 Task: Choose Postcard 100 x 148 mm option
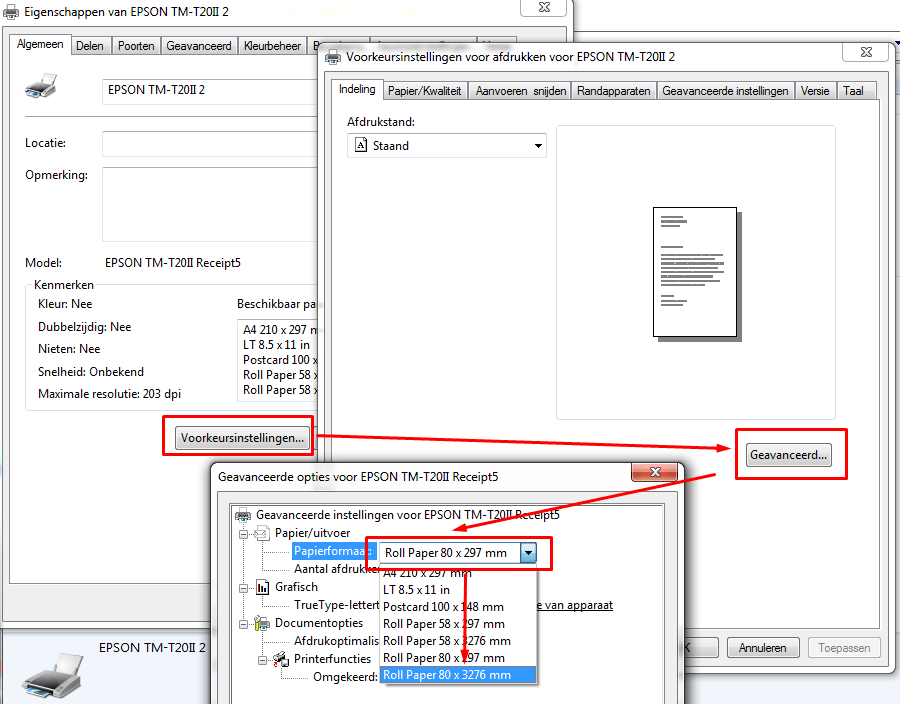(443, 607)
